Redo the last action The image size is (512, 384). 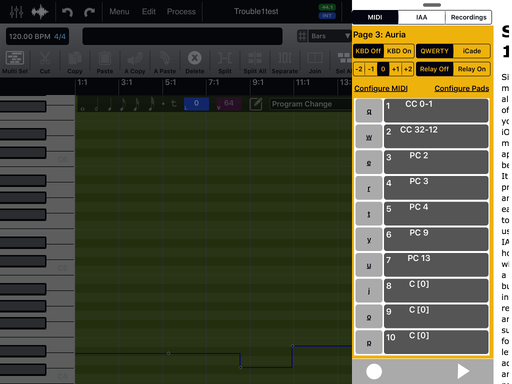coord(89,12)
